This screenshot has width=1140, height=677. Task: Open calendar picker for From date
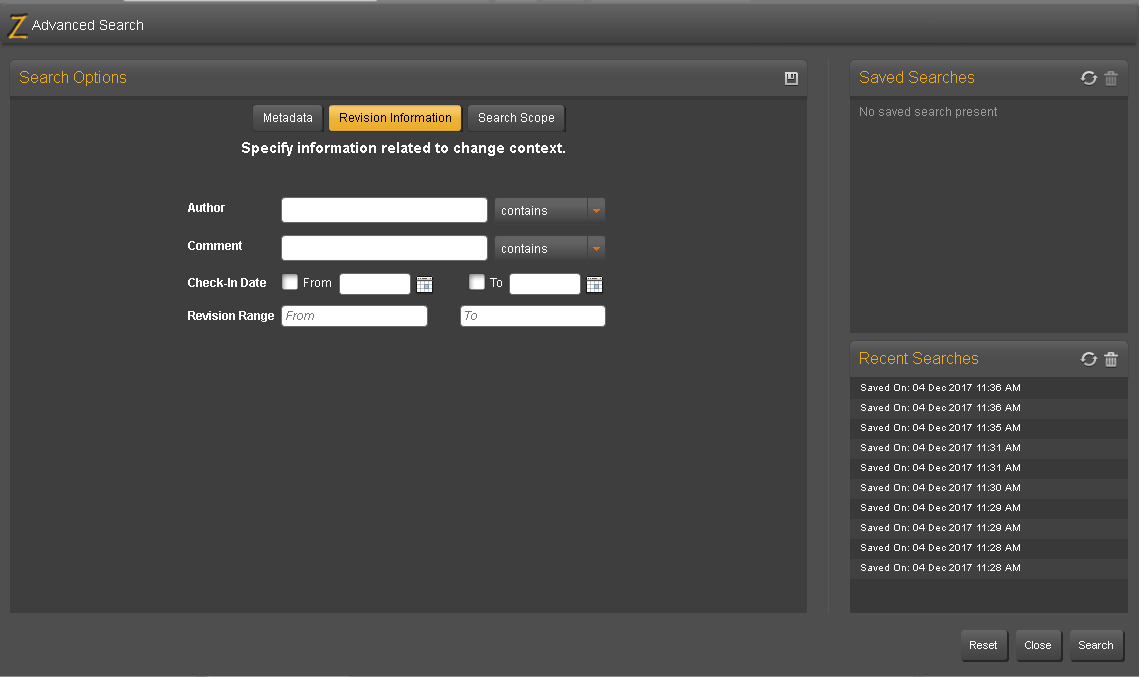click(425, 284)
